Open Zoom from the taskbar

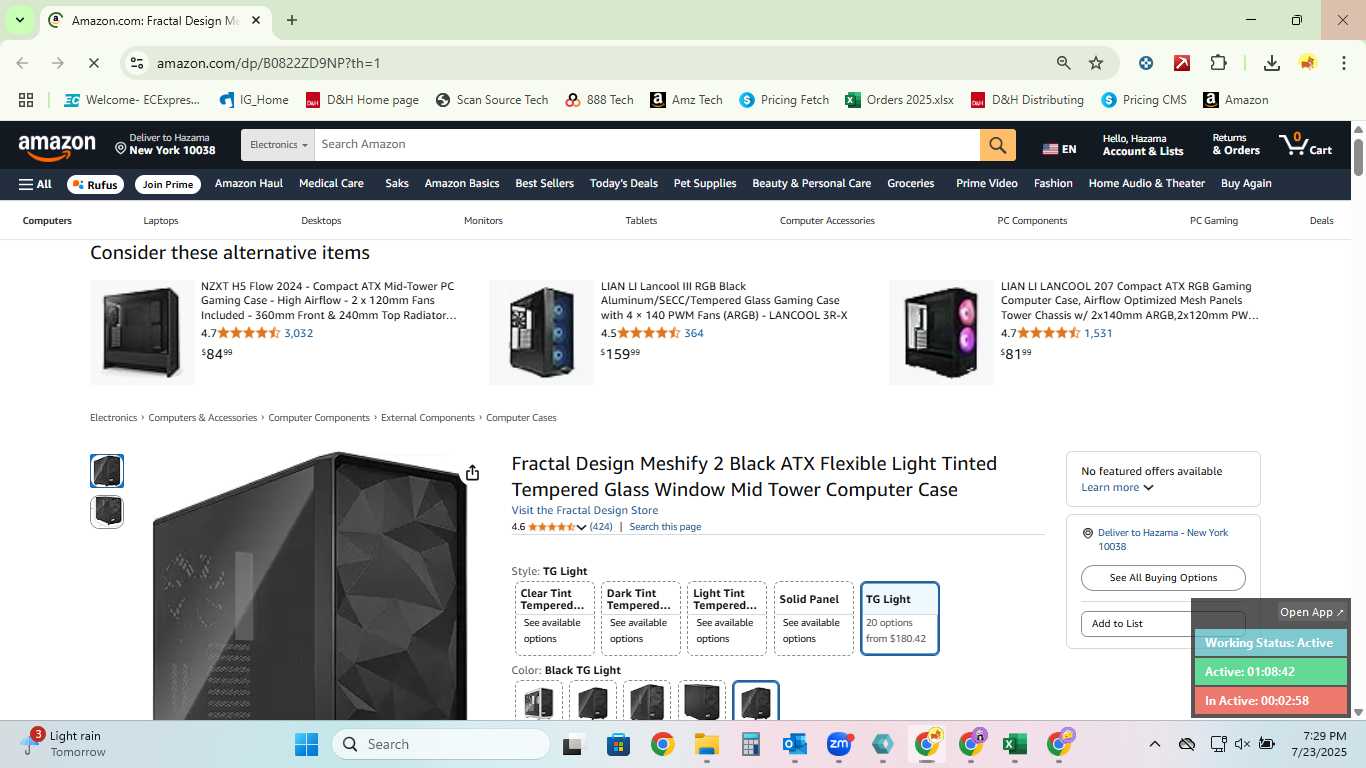839,744
